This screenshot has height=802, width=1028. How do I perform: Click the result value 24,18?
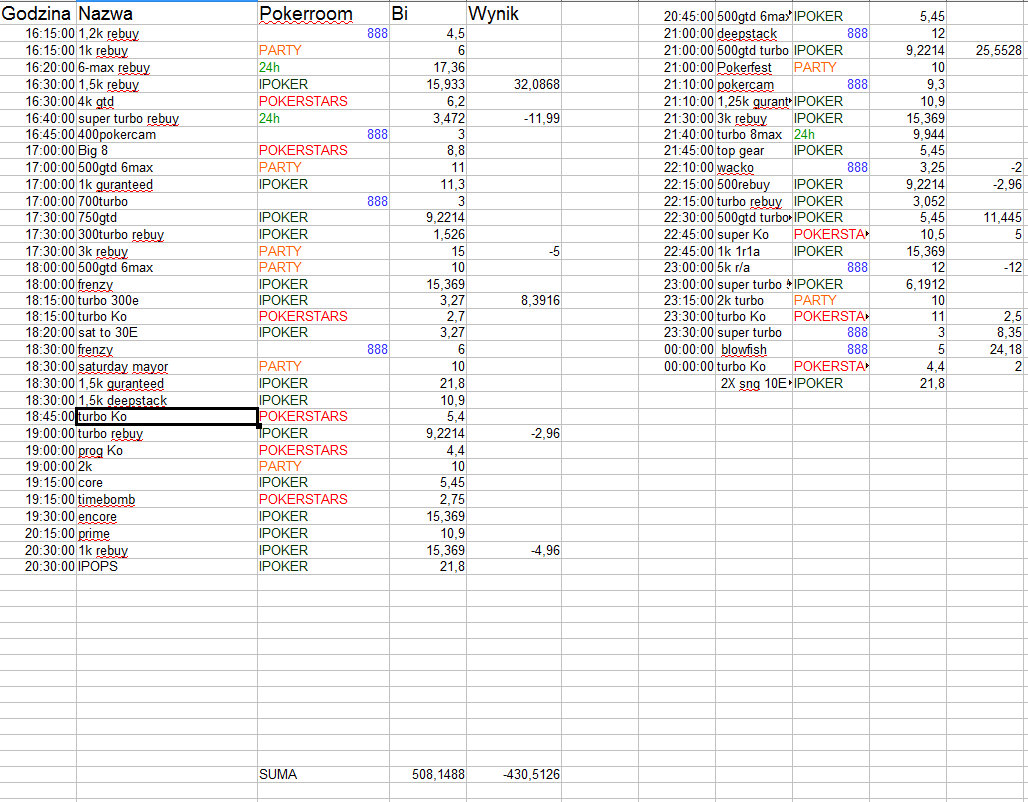pyautogui.click(x=985, y=350)
